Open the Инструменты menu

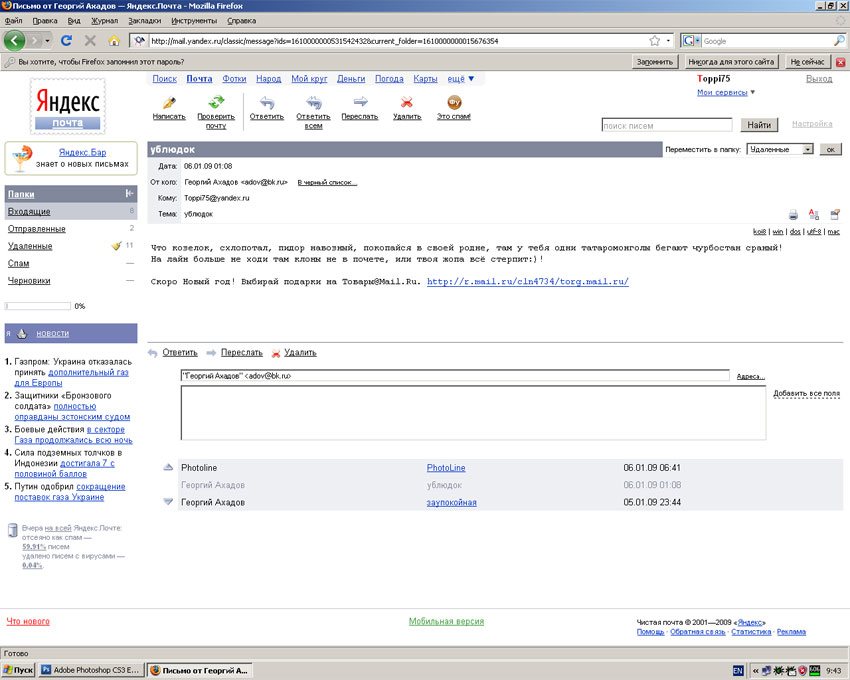click(x=194, y=21)
